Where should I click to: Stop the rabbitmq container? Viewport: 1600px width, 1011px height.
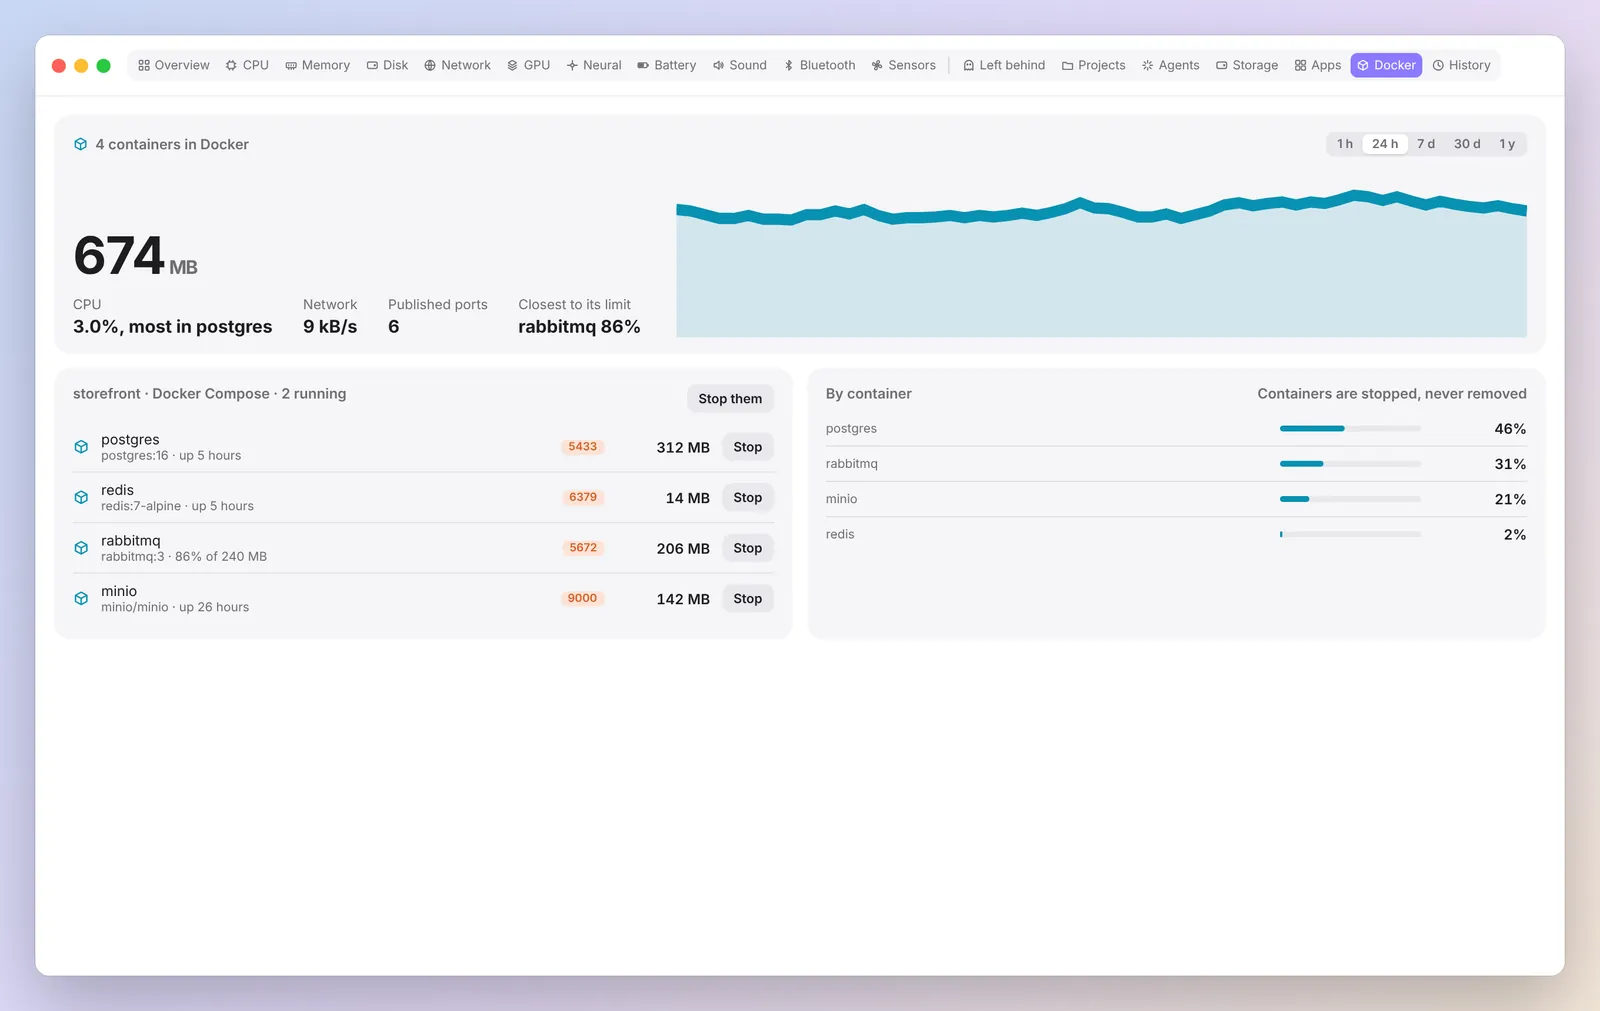point(747,548)
